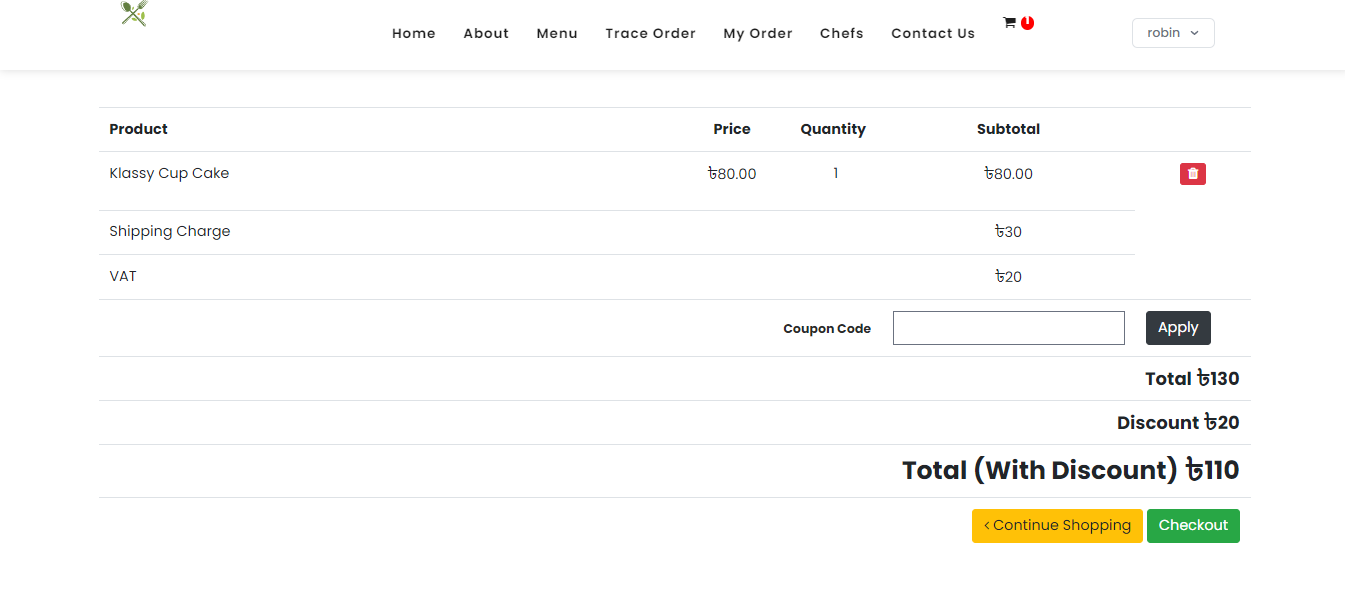Click the Klassy Cup Cake product name
The height and width of the screenshot is (612, 1345).
[169, 174]
